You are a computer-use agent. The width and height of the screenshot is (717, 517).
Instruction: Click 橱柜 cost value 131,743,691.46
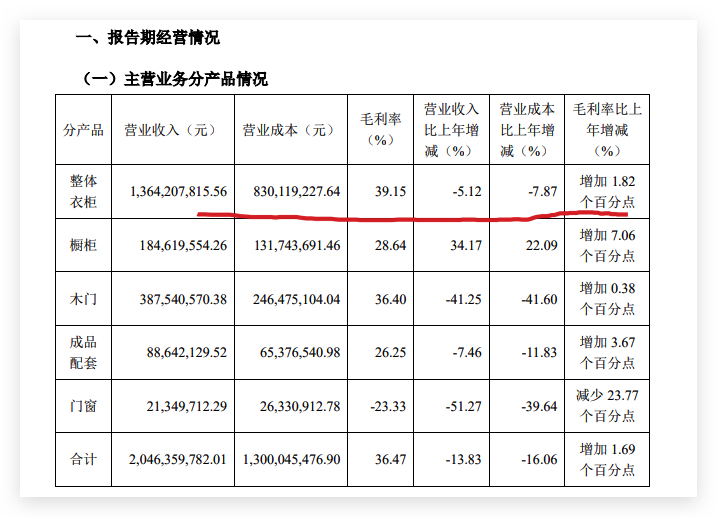(x=291, y=245)
